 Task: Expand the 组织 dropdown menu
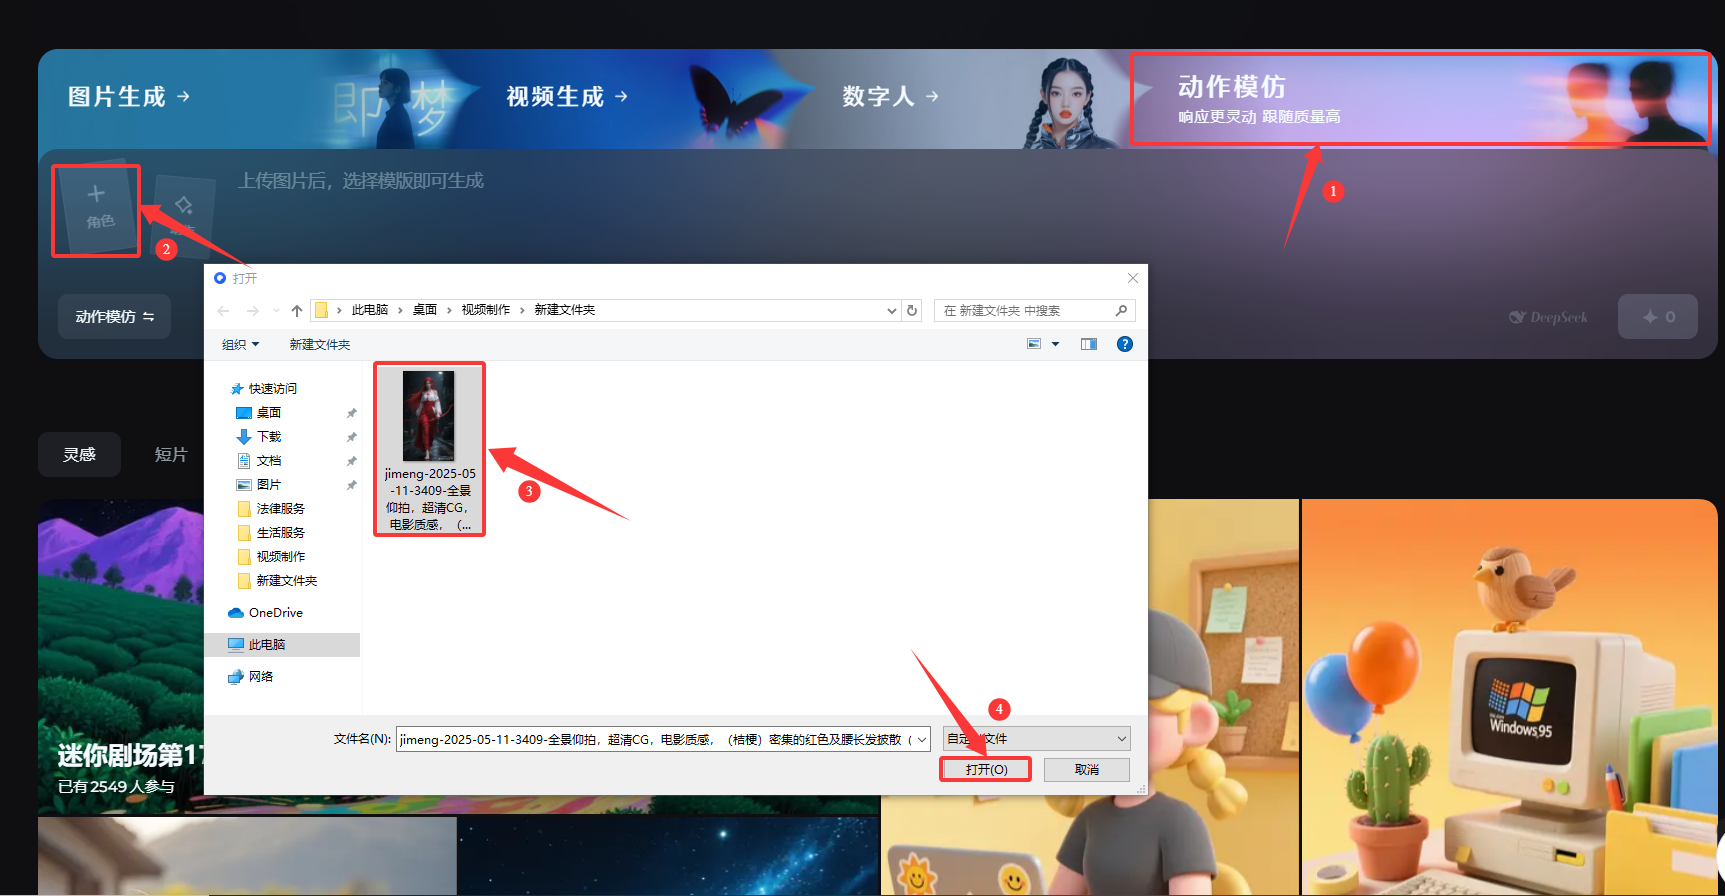(240, 345)
